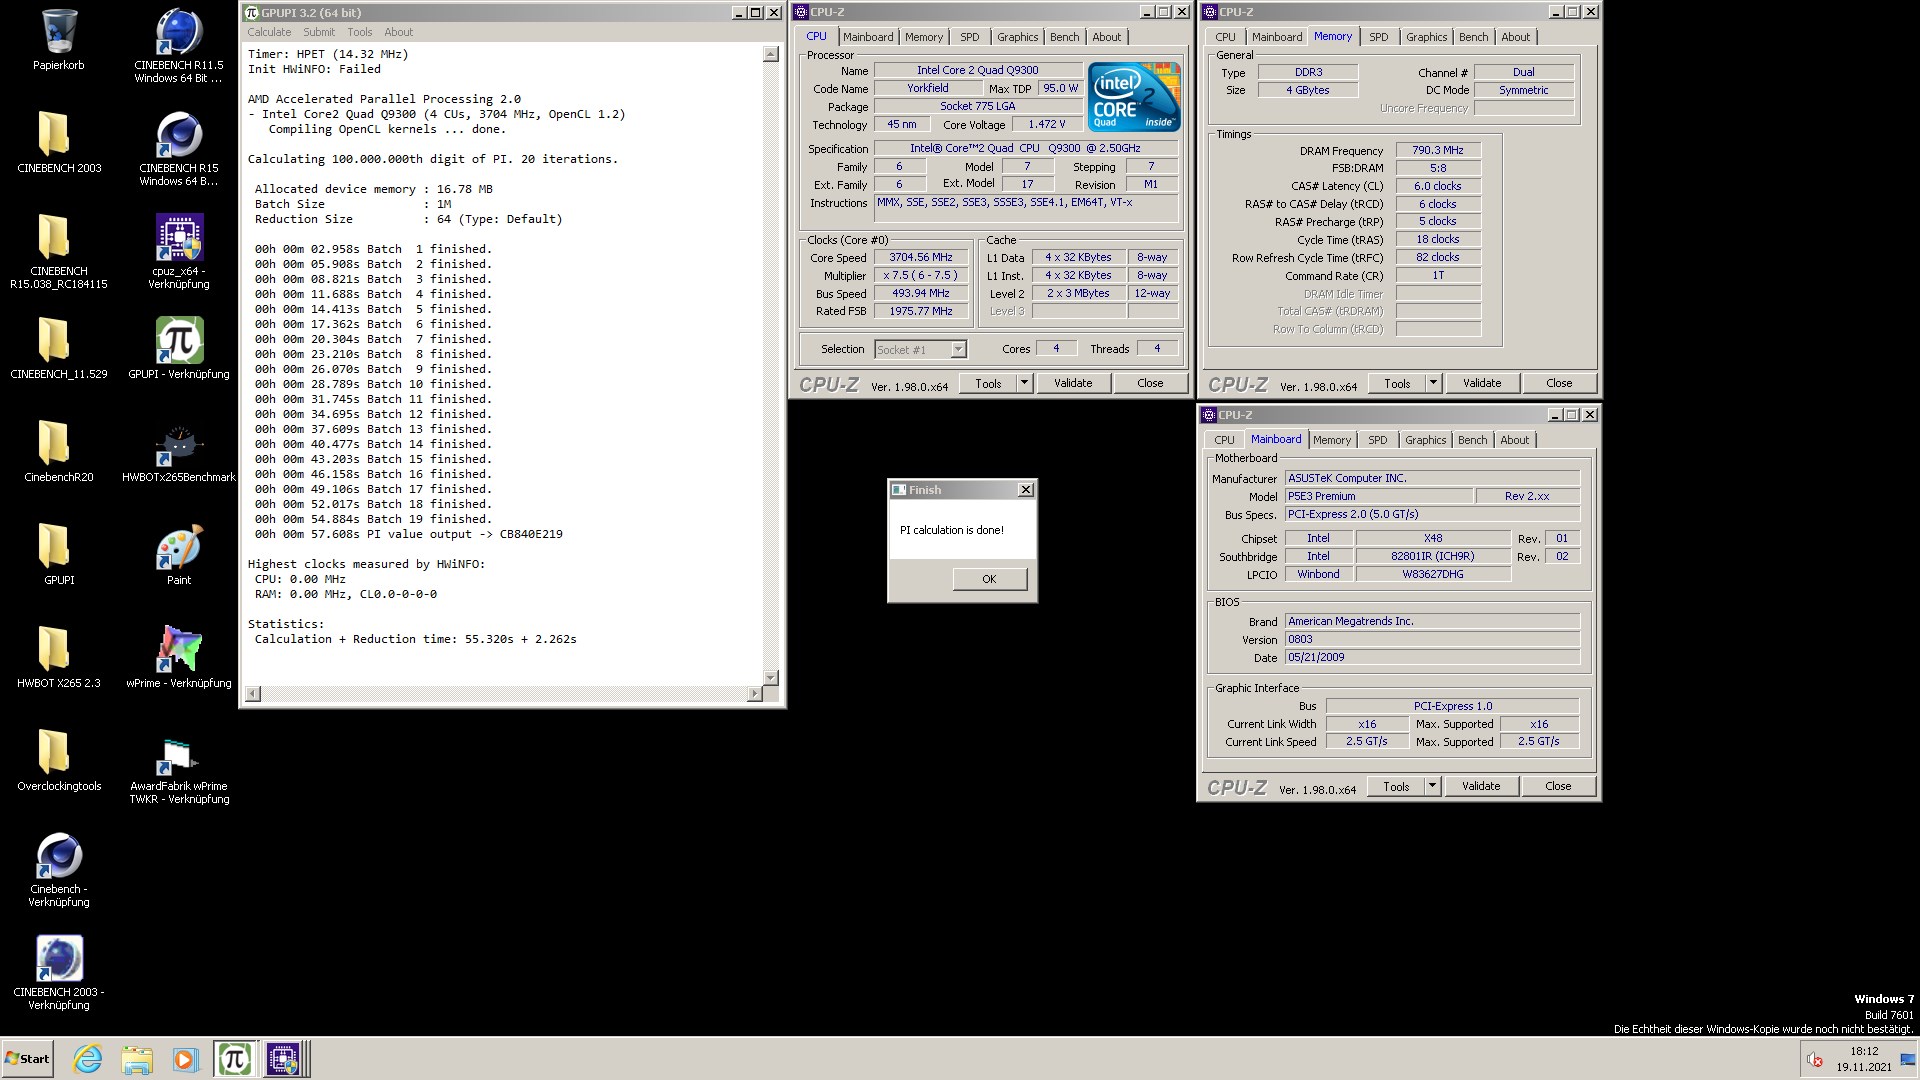Click Show desktop strip beside the clock

[1907, 1059]
